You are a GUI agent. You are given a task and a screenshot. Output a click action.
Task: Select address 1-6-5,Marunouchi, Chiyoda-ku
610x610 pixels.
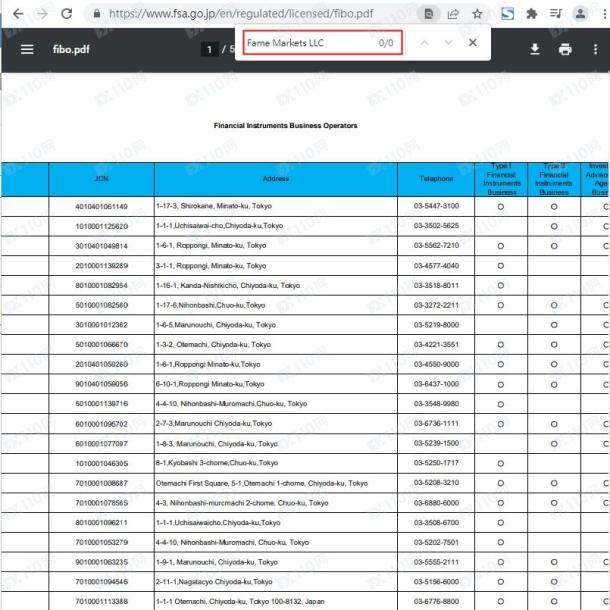point(216,325)
